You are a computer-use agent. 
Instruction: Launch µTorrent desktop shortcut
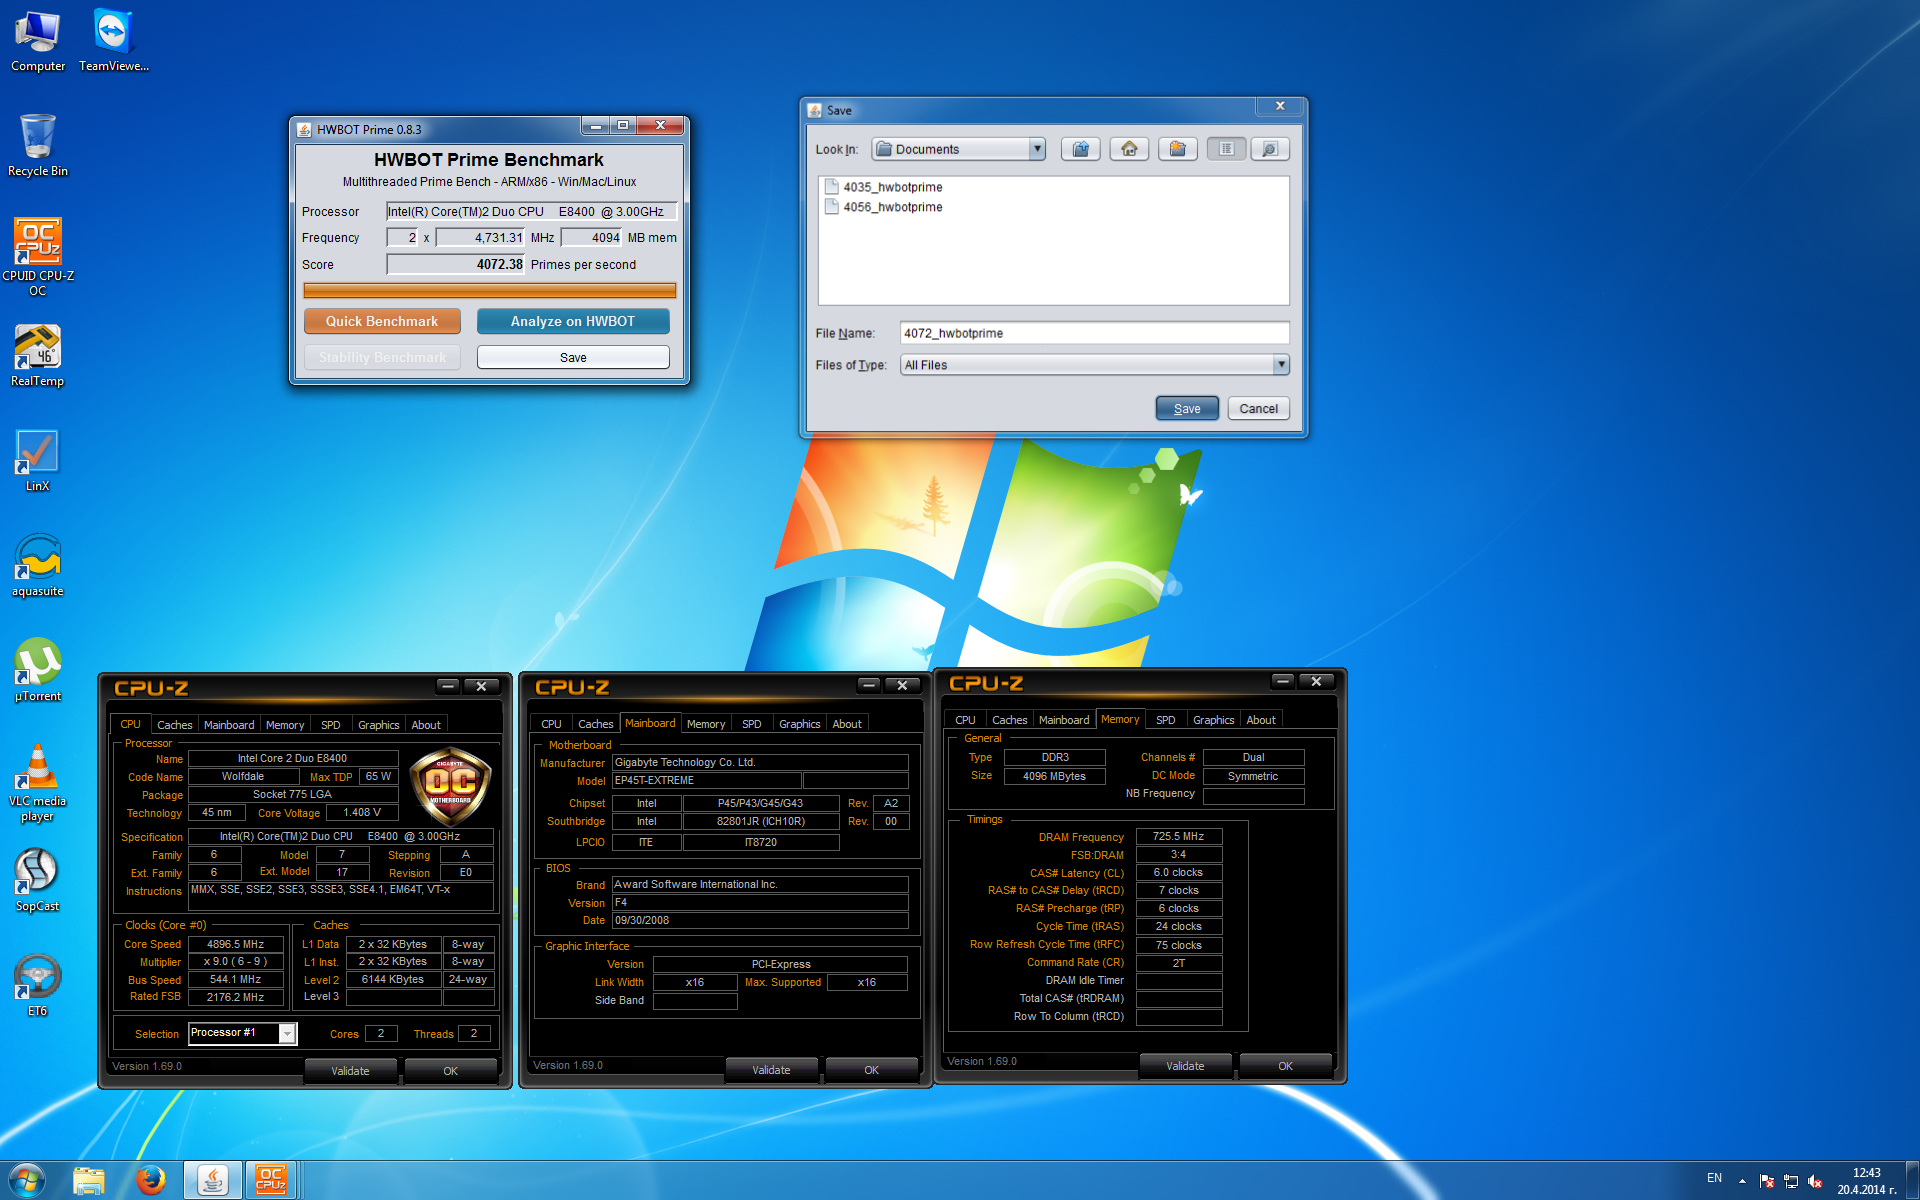[38, 670]
